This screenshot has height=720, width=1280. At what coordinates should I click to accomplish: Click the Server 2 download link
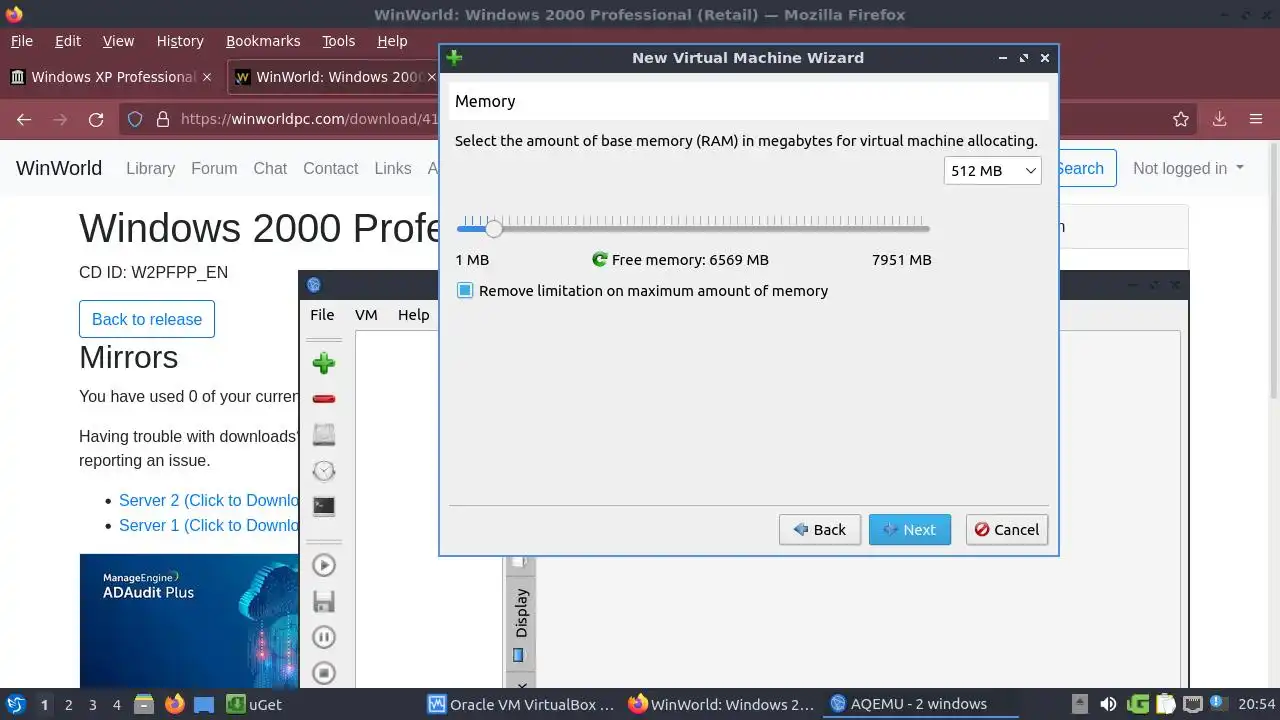[209, 500]
